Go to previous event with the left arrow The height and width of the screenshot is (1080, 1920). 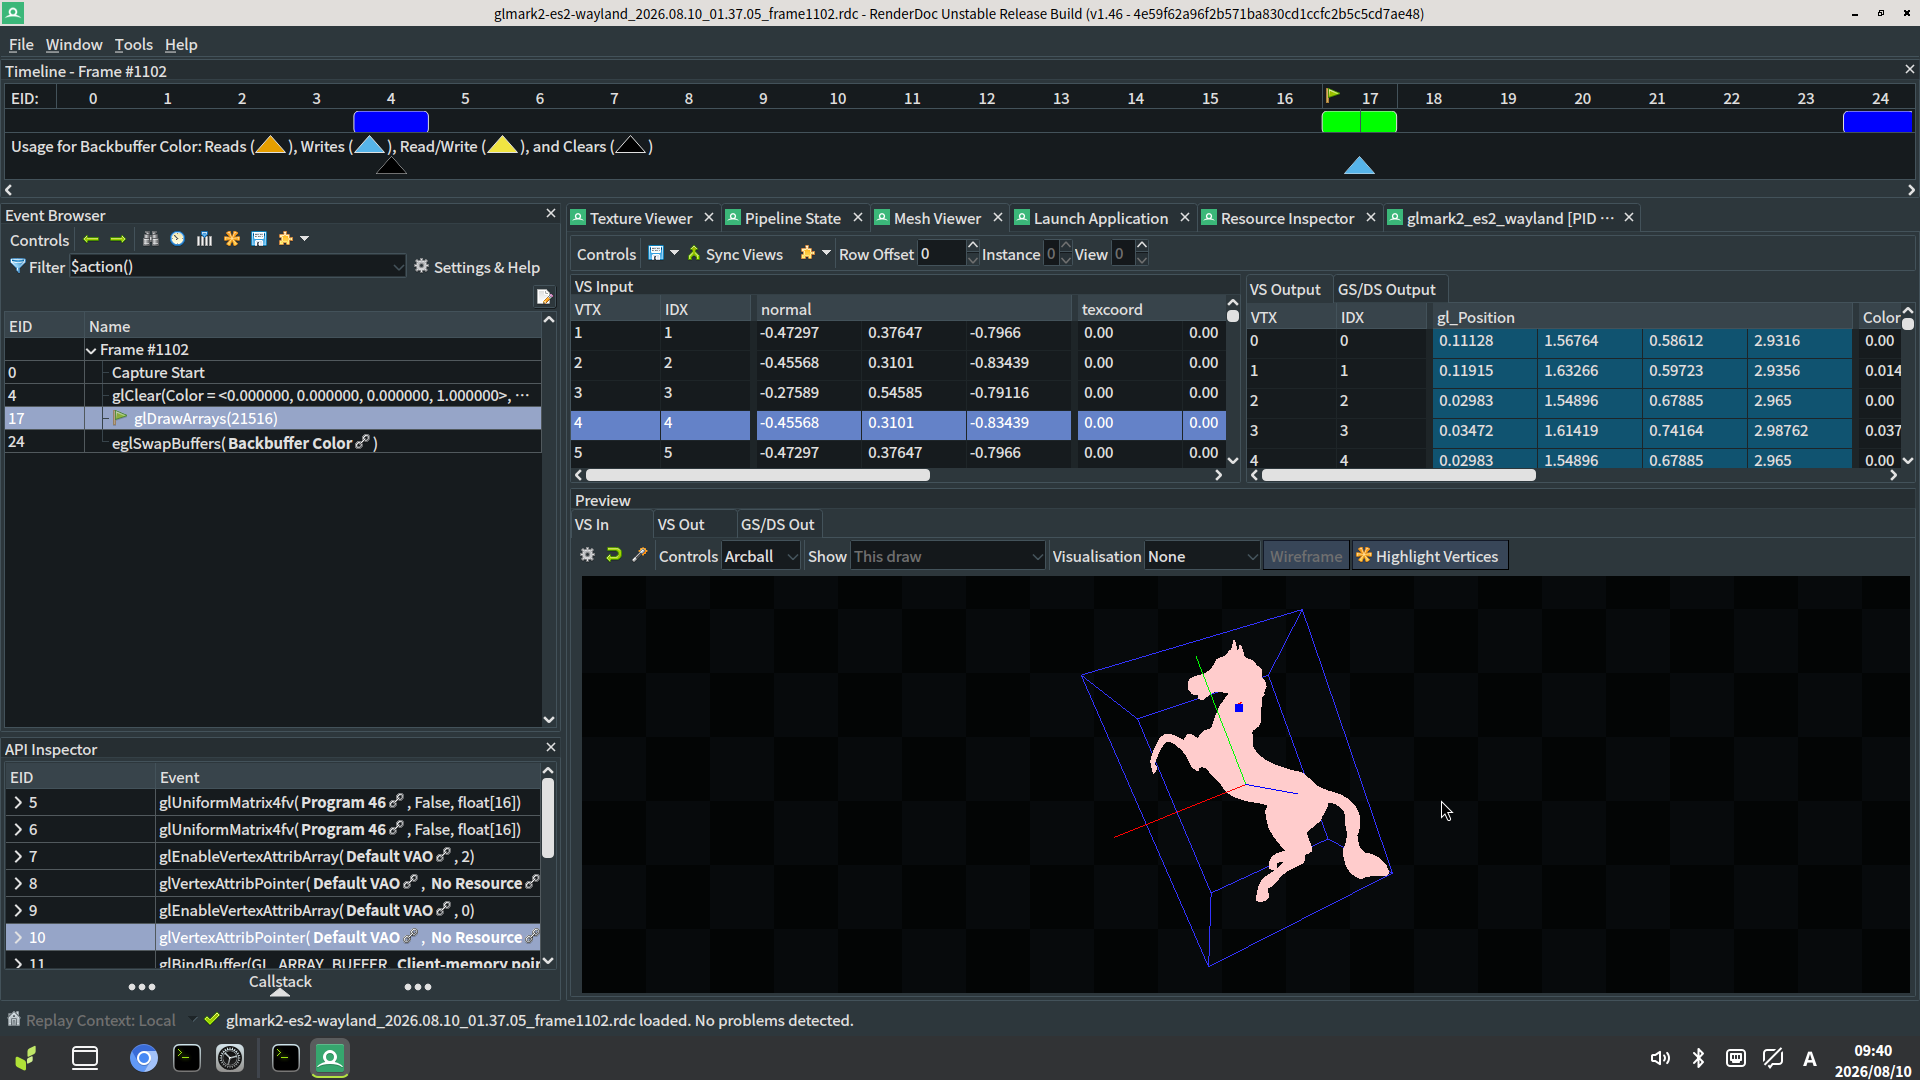point(91,239)
